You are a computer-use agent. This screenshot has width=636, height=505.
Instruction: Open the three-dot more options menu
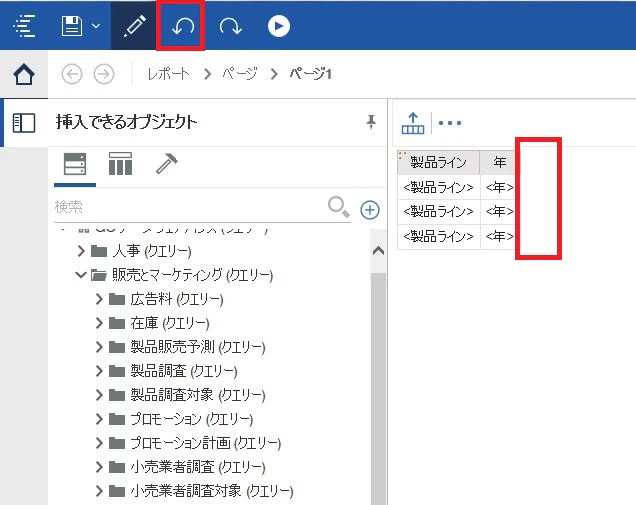coord(449,123)
